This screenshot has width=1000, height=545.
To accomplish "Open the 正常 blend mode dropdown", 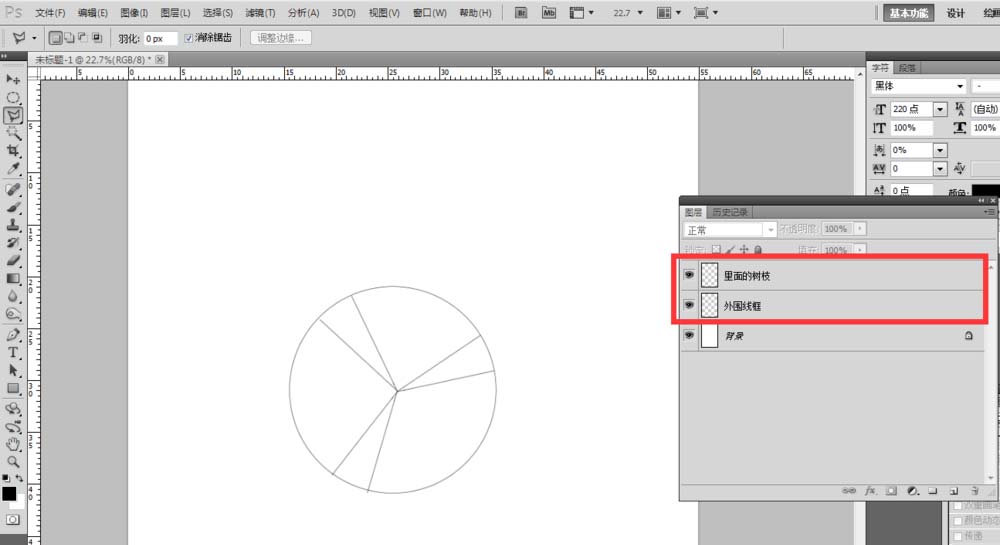I will click(x=730, y=230).
